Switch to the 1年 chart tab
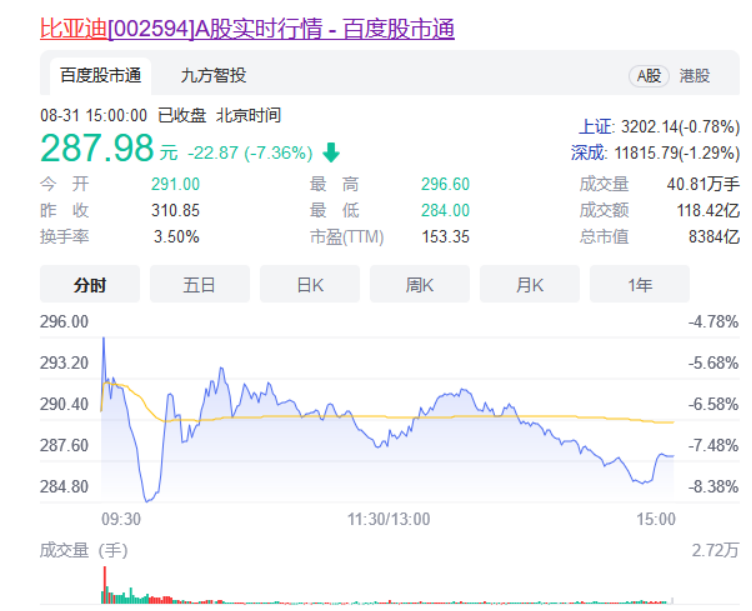Screen dimensions: 752x611 (x=640, y=284)
